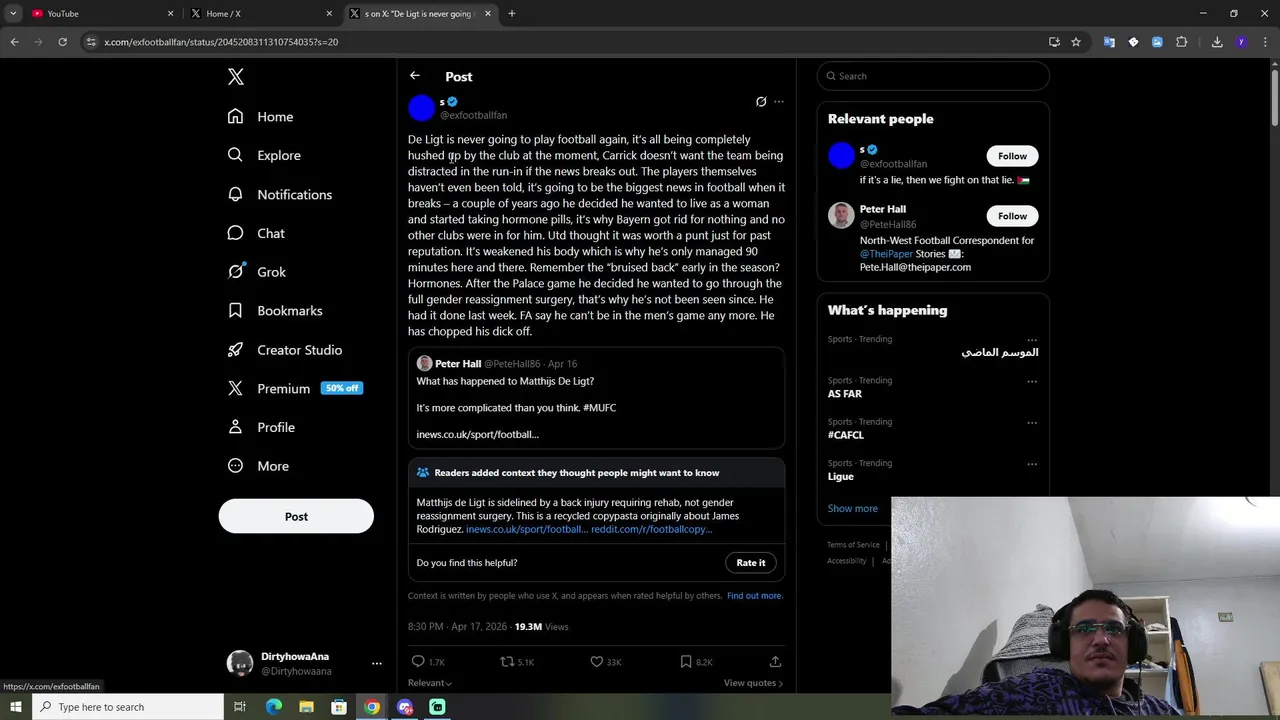Open the quoted Peter Hall post

[596, 398]
